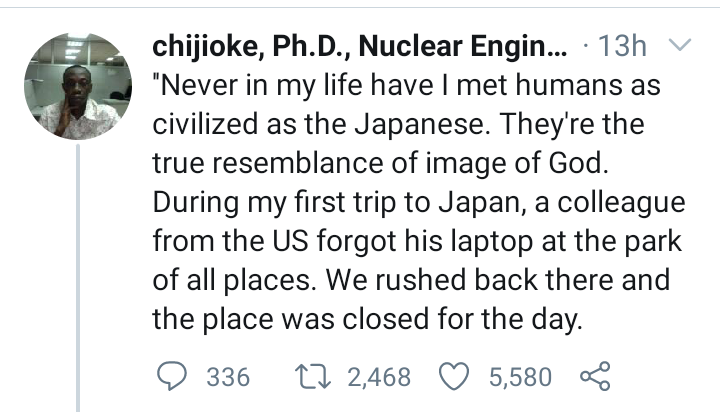Image resolution: width=720 pixels, height=412 pixels.
Task: Click the 5,580 likes count
Action: click(x=520, y=377)
